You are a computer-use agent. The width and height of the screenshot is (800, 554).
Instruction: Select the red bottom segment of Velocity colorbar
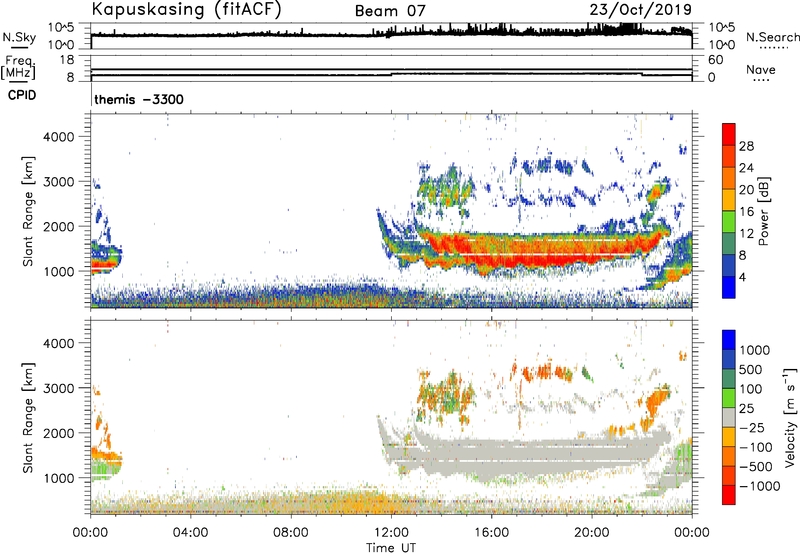[729, 495]
